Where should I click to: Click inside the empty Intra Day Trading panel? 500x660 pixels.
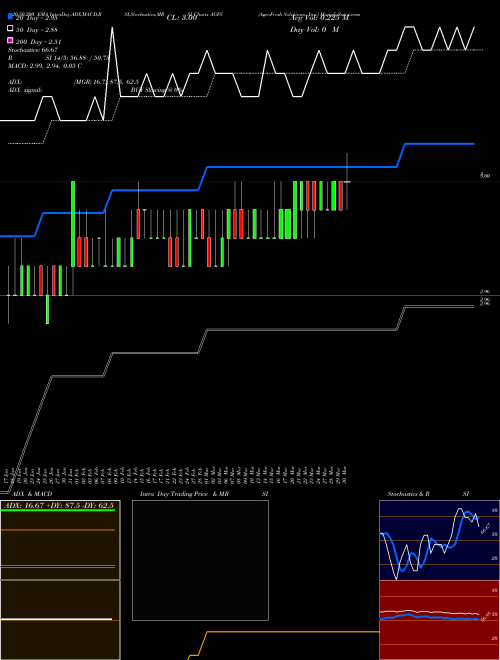tap(200, 560)
